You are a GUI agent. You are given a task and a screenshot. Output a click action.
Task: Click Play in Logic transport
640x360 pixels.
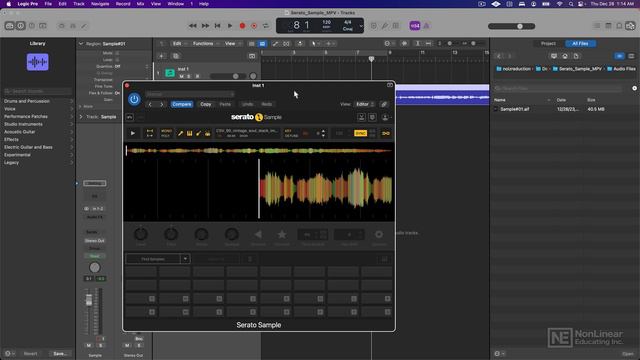pos(230,26)
